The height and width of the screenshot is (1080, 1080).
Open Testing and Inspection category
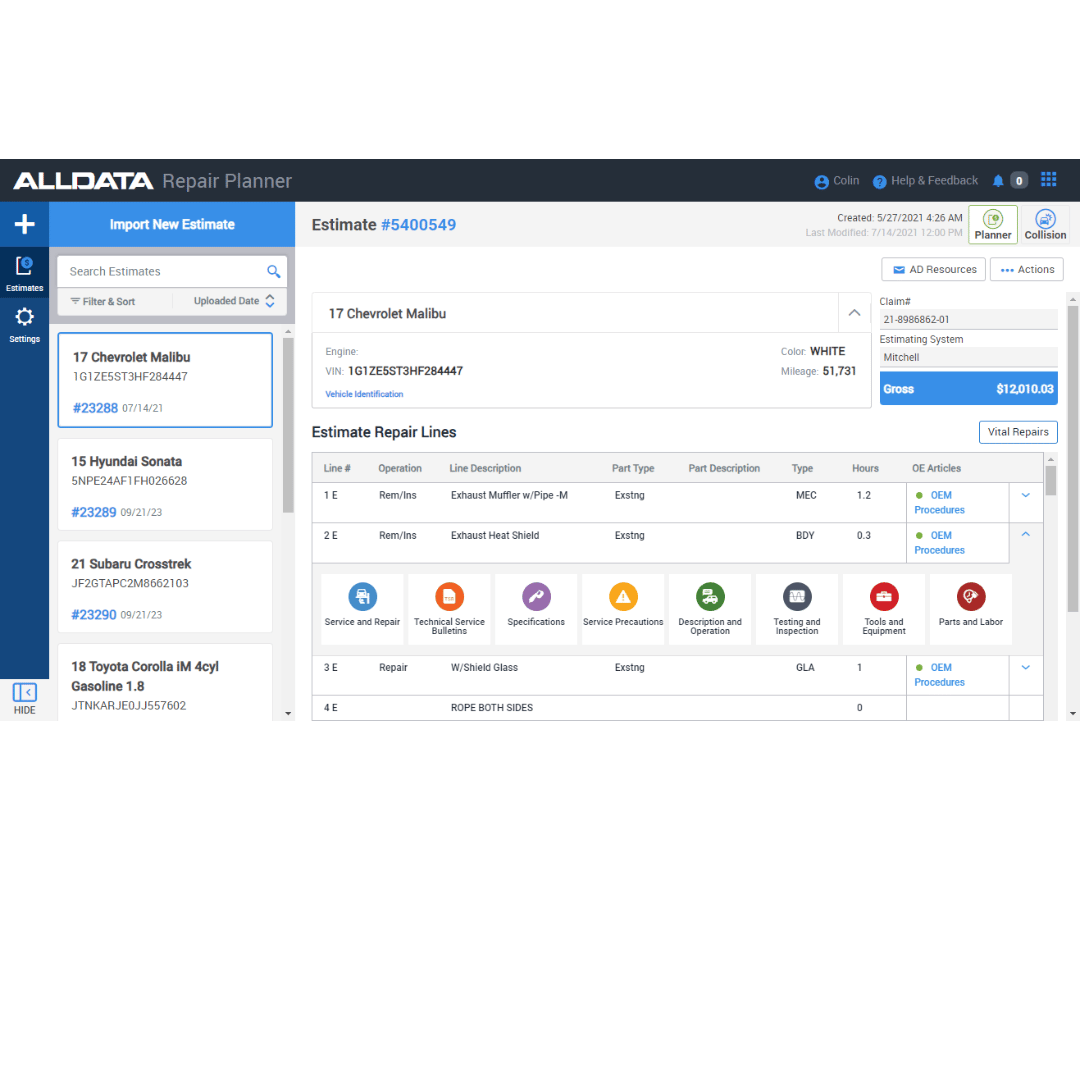coord(797,609)
